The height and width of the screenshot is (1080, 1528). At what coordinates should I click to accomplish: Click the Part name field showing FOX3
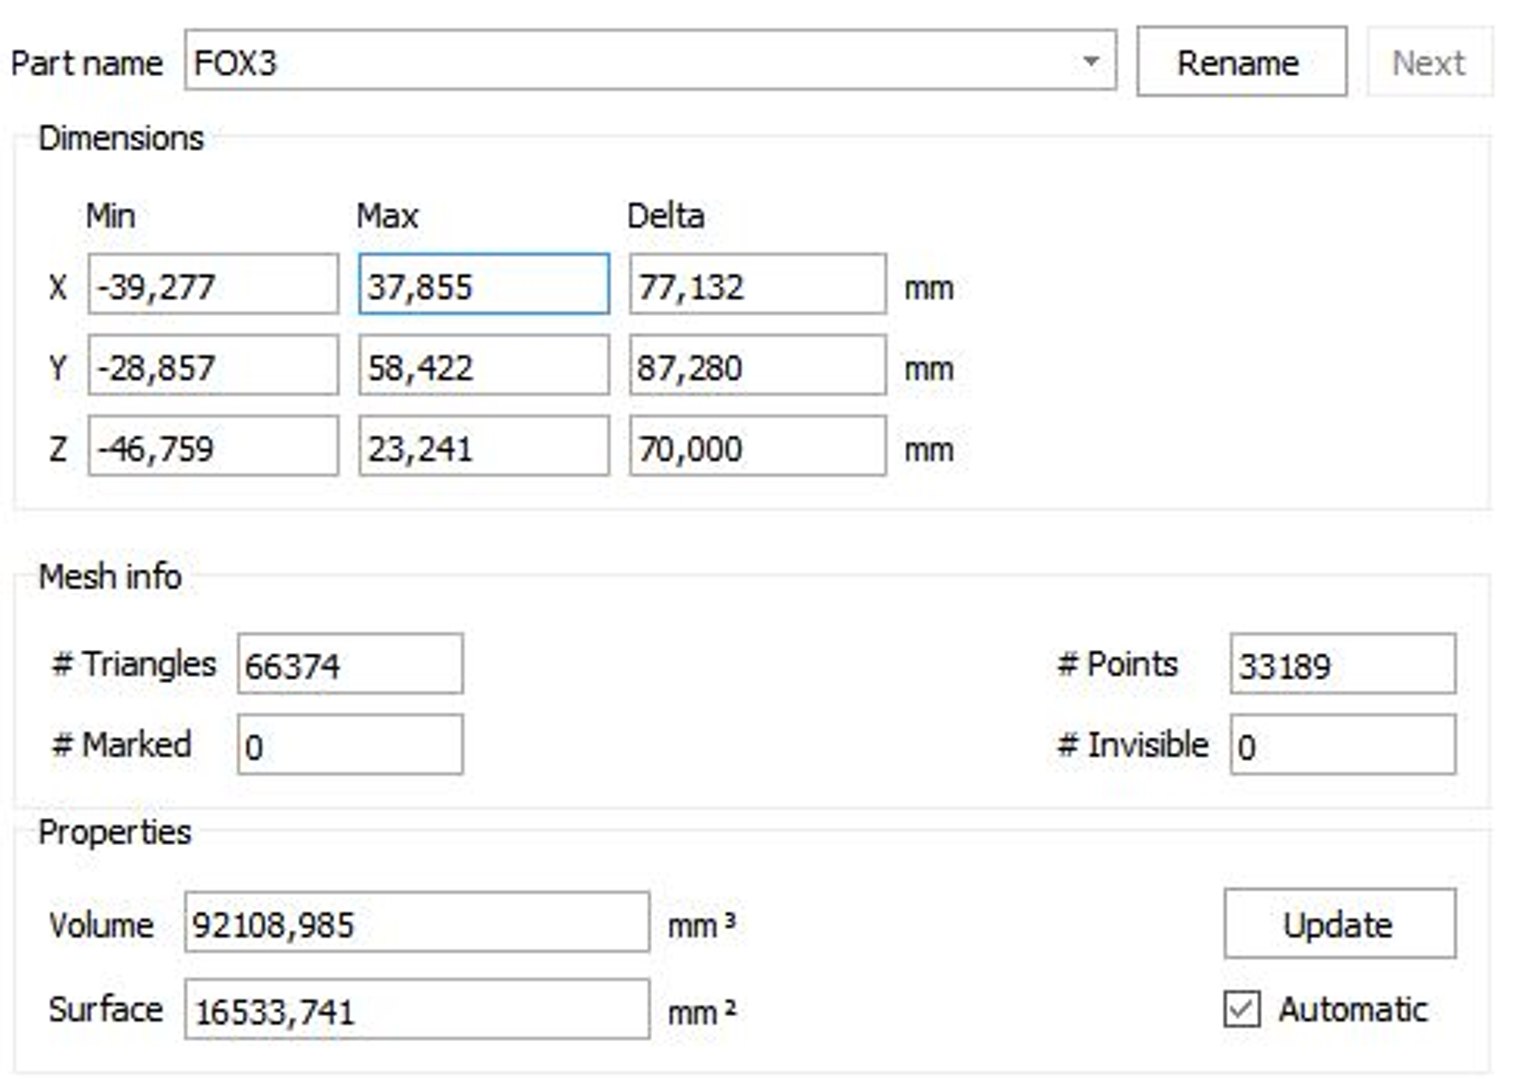(630, 62)
